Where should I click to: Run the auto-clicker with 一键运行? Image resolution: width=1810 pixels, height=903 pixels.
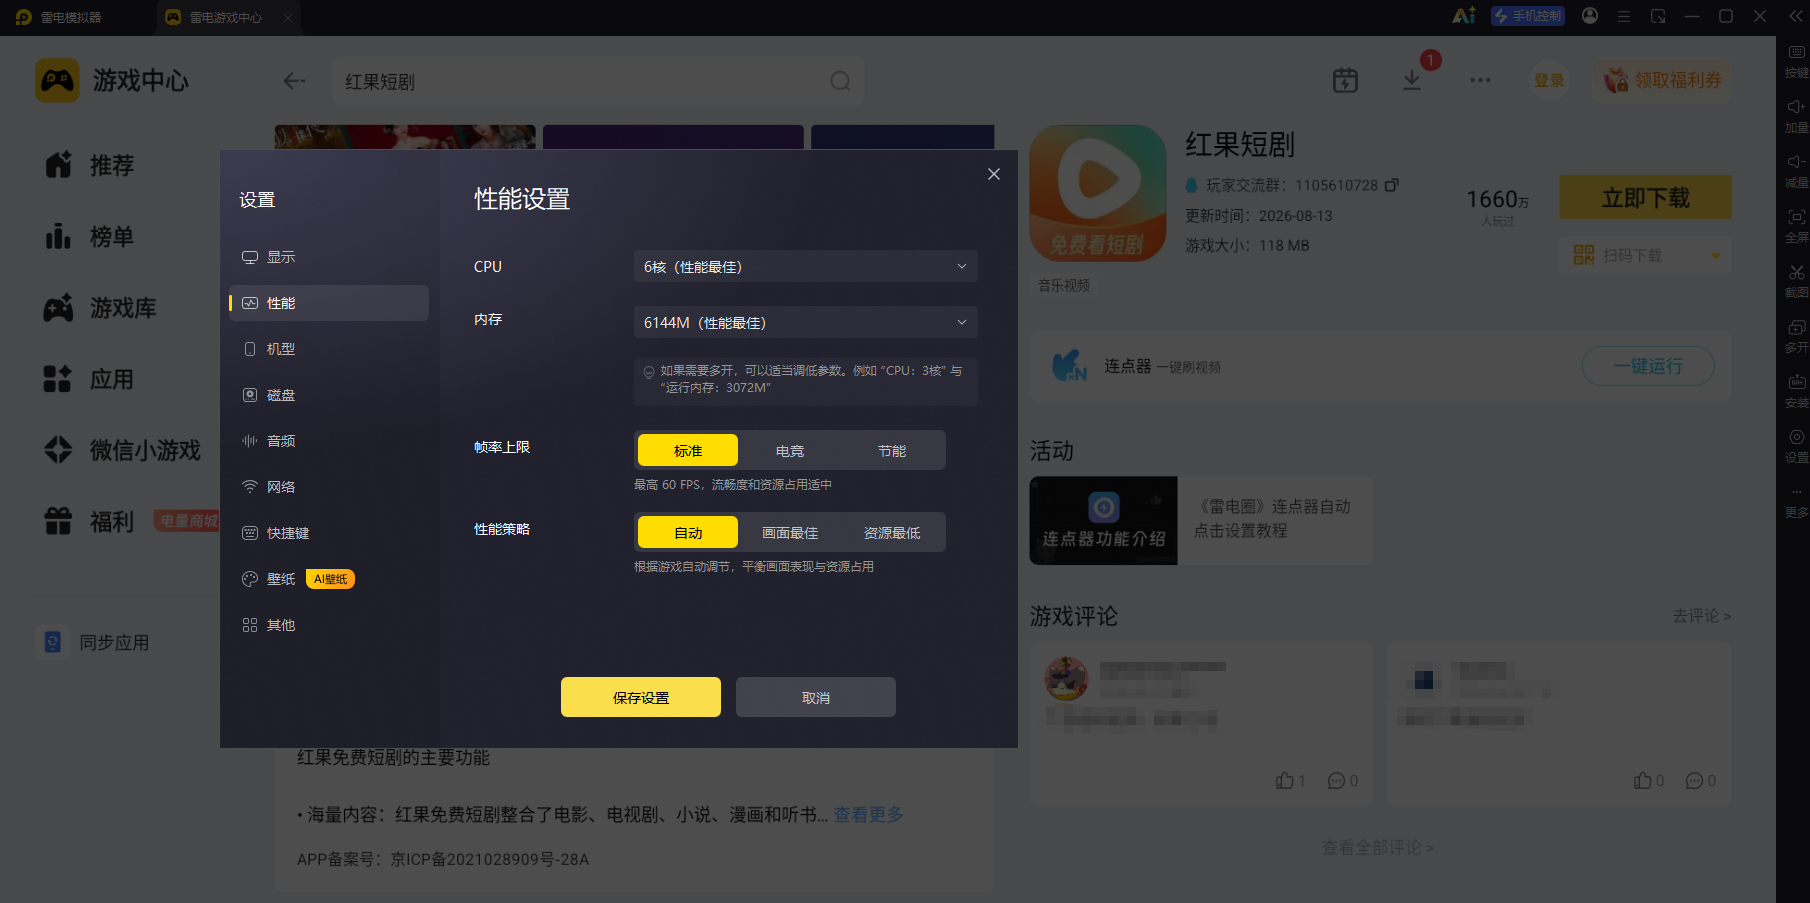[x=1648, y=366]
